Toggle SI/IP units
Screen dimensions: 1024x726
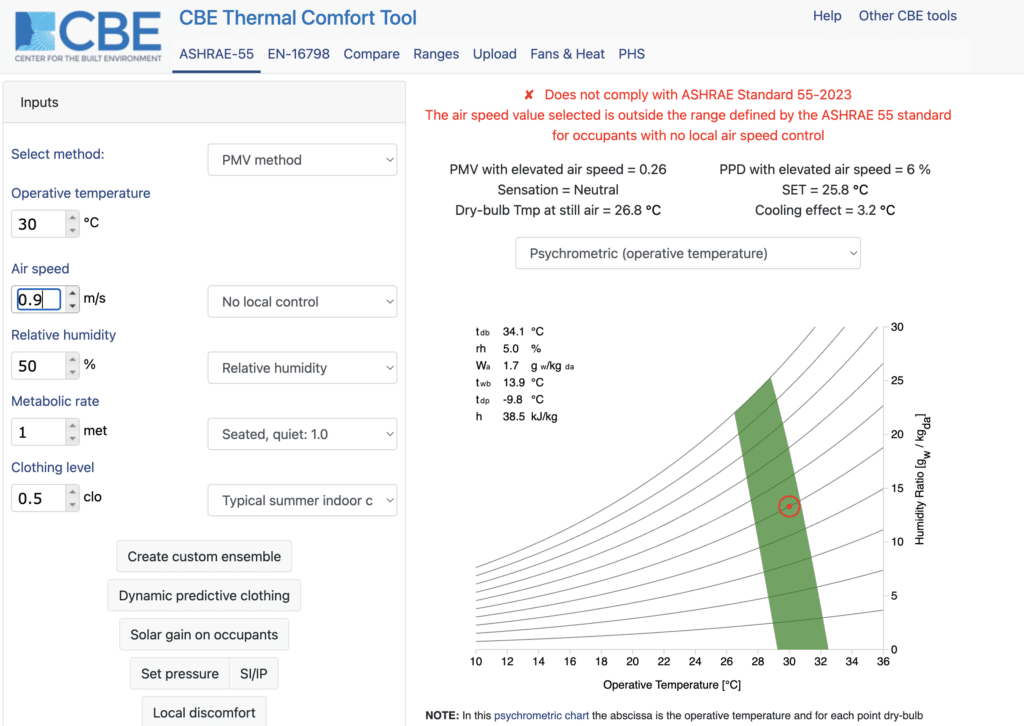[x=253, y=674]
